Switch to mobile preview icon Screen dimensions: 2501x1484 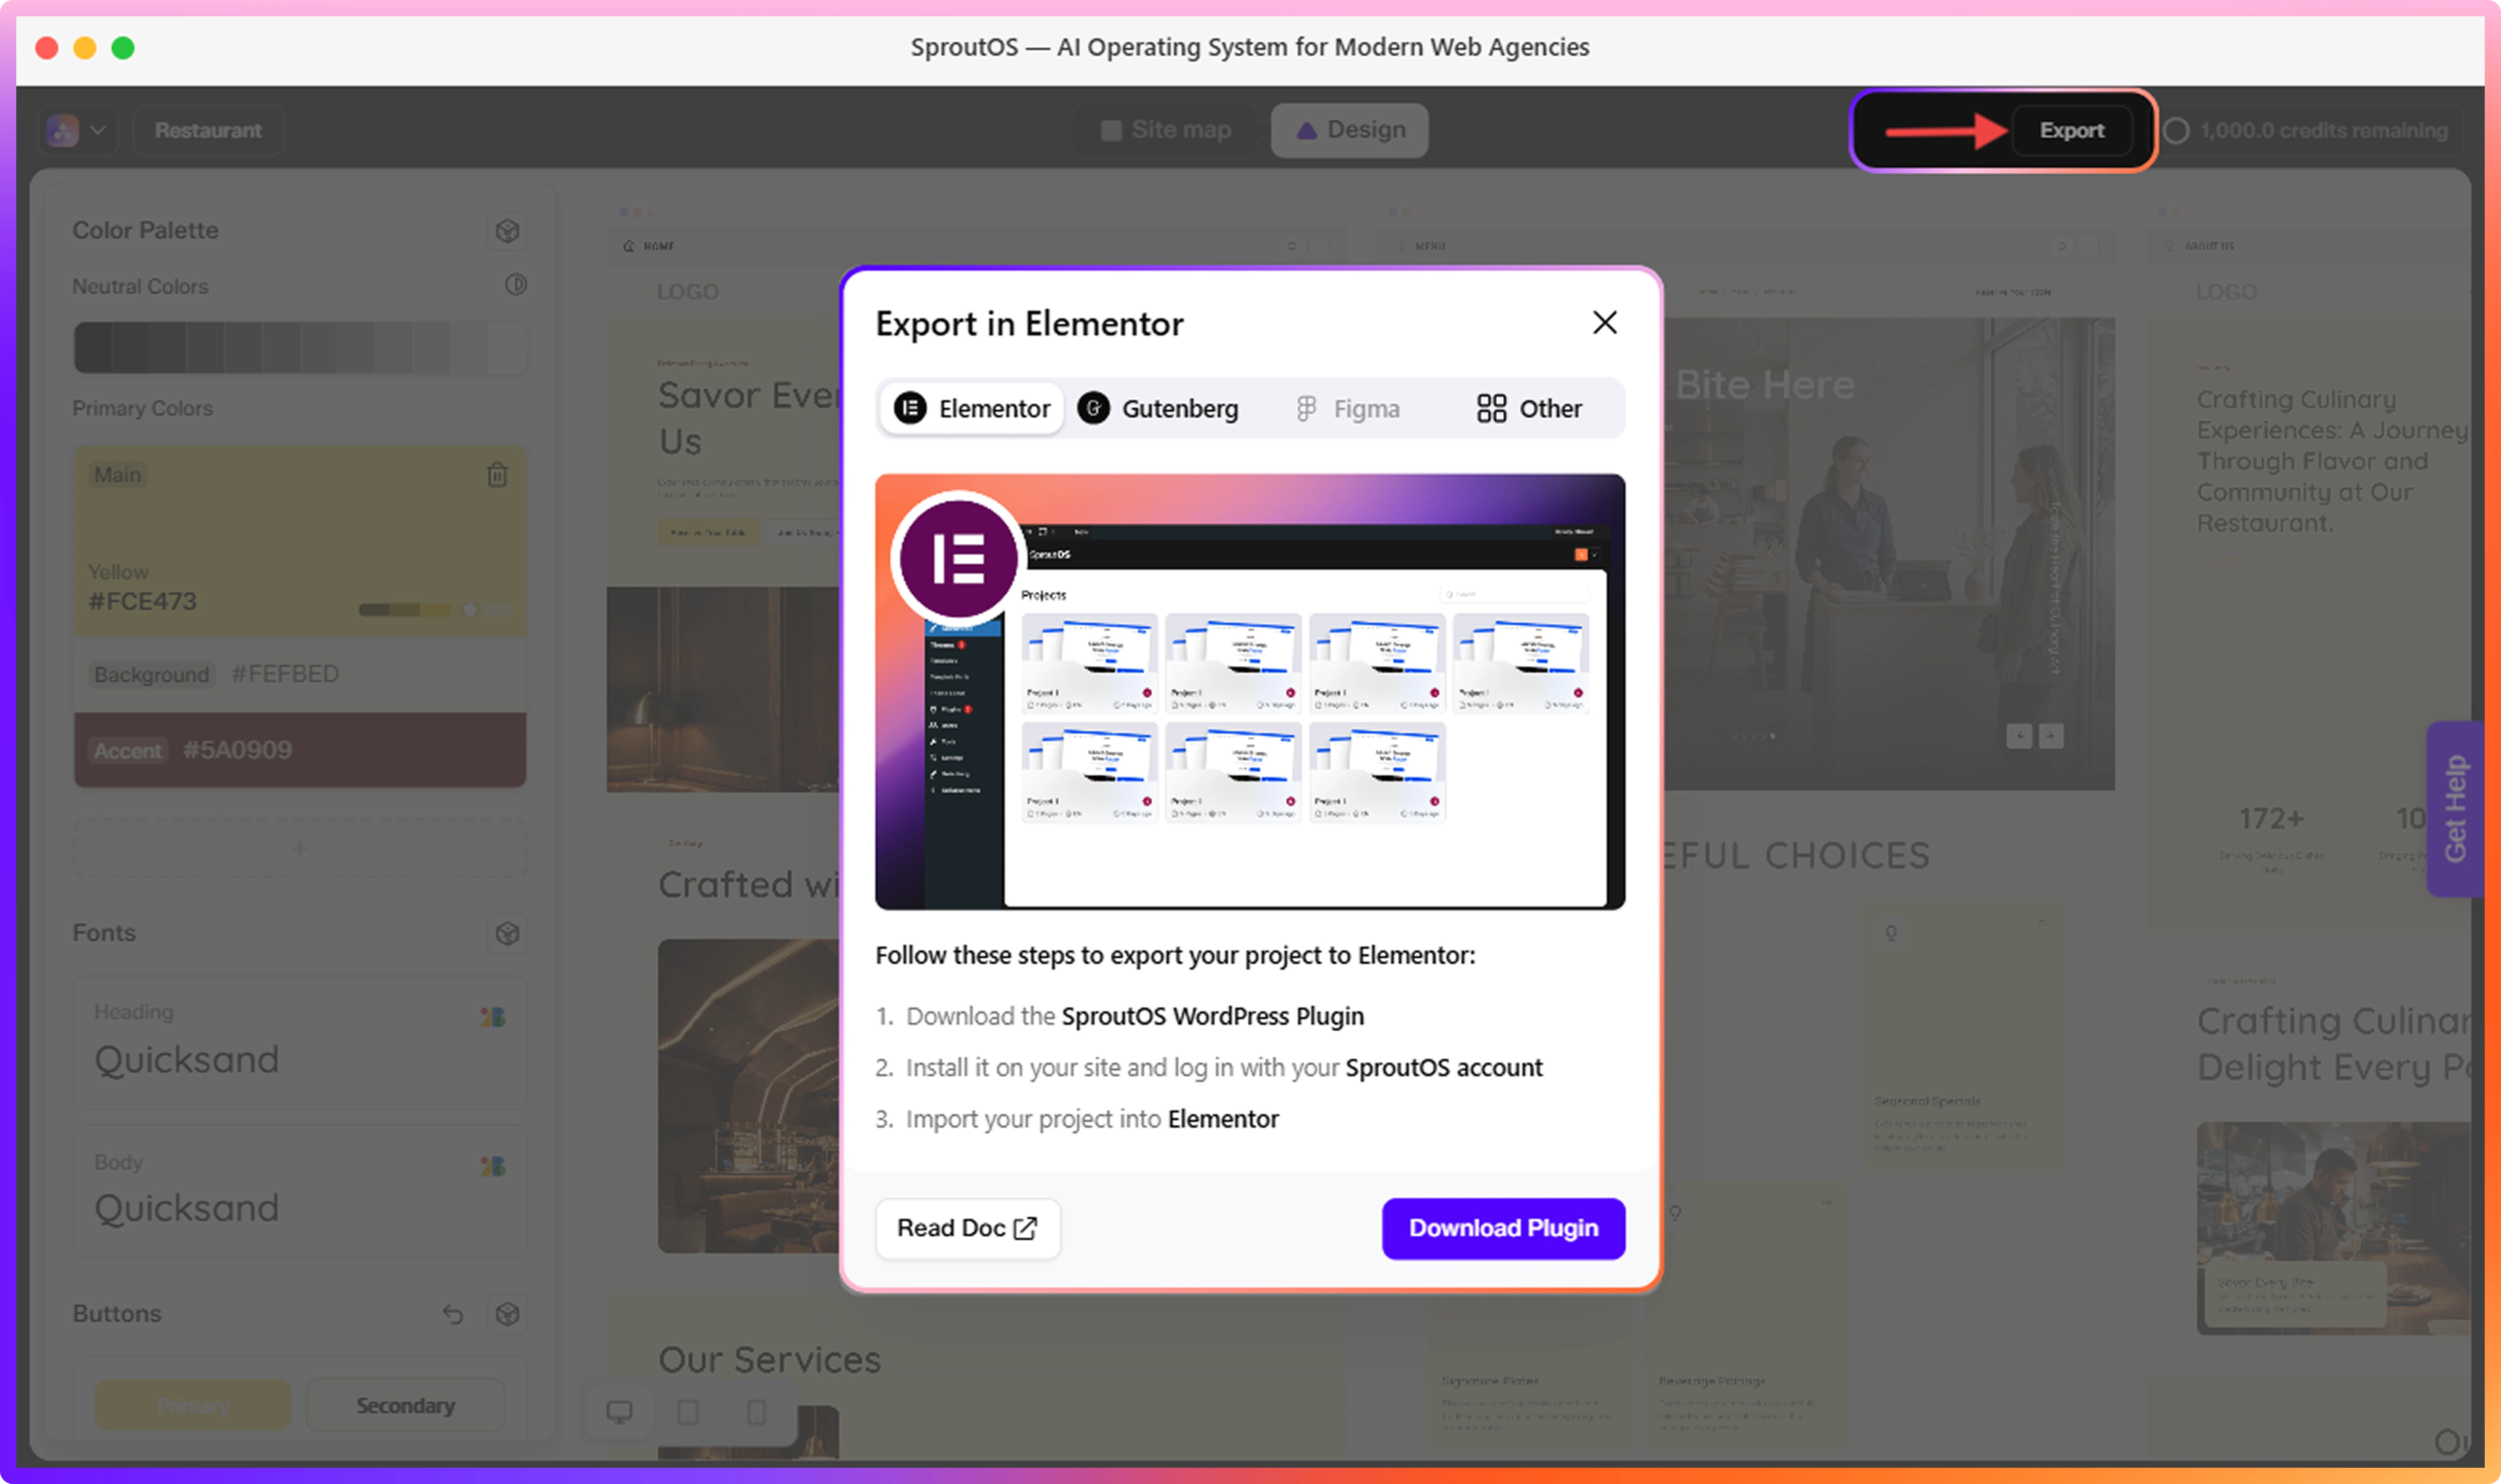tap(757, 1412)
